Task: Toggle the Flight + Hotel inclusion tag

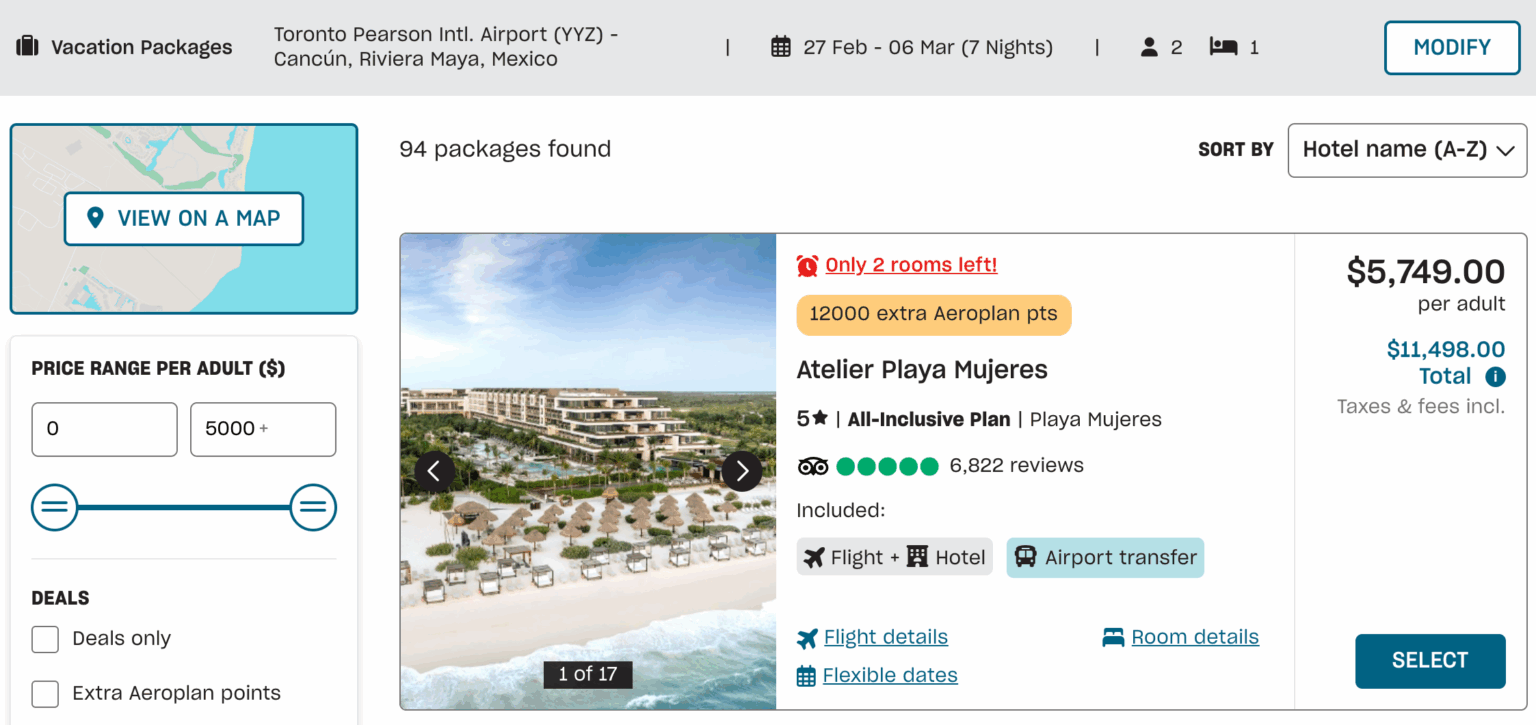Action: coord(894,556)
